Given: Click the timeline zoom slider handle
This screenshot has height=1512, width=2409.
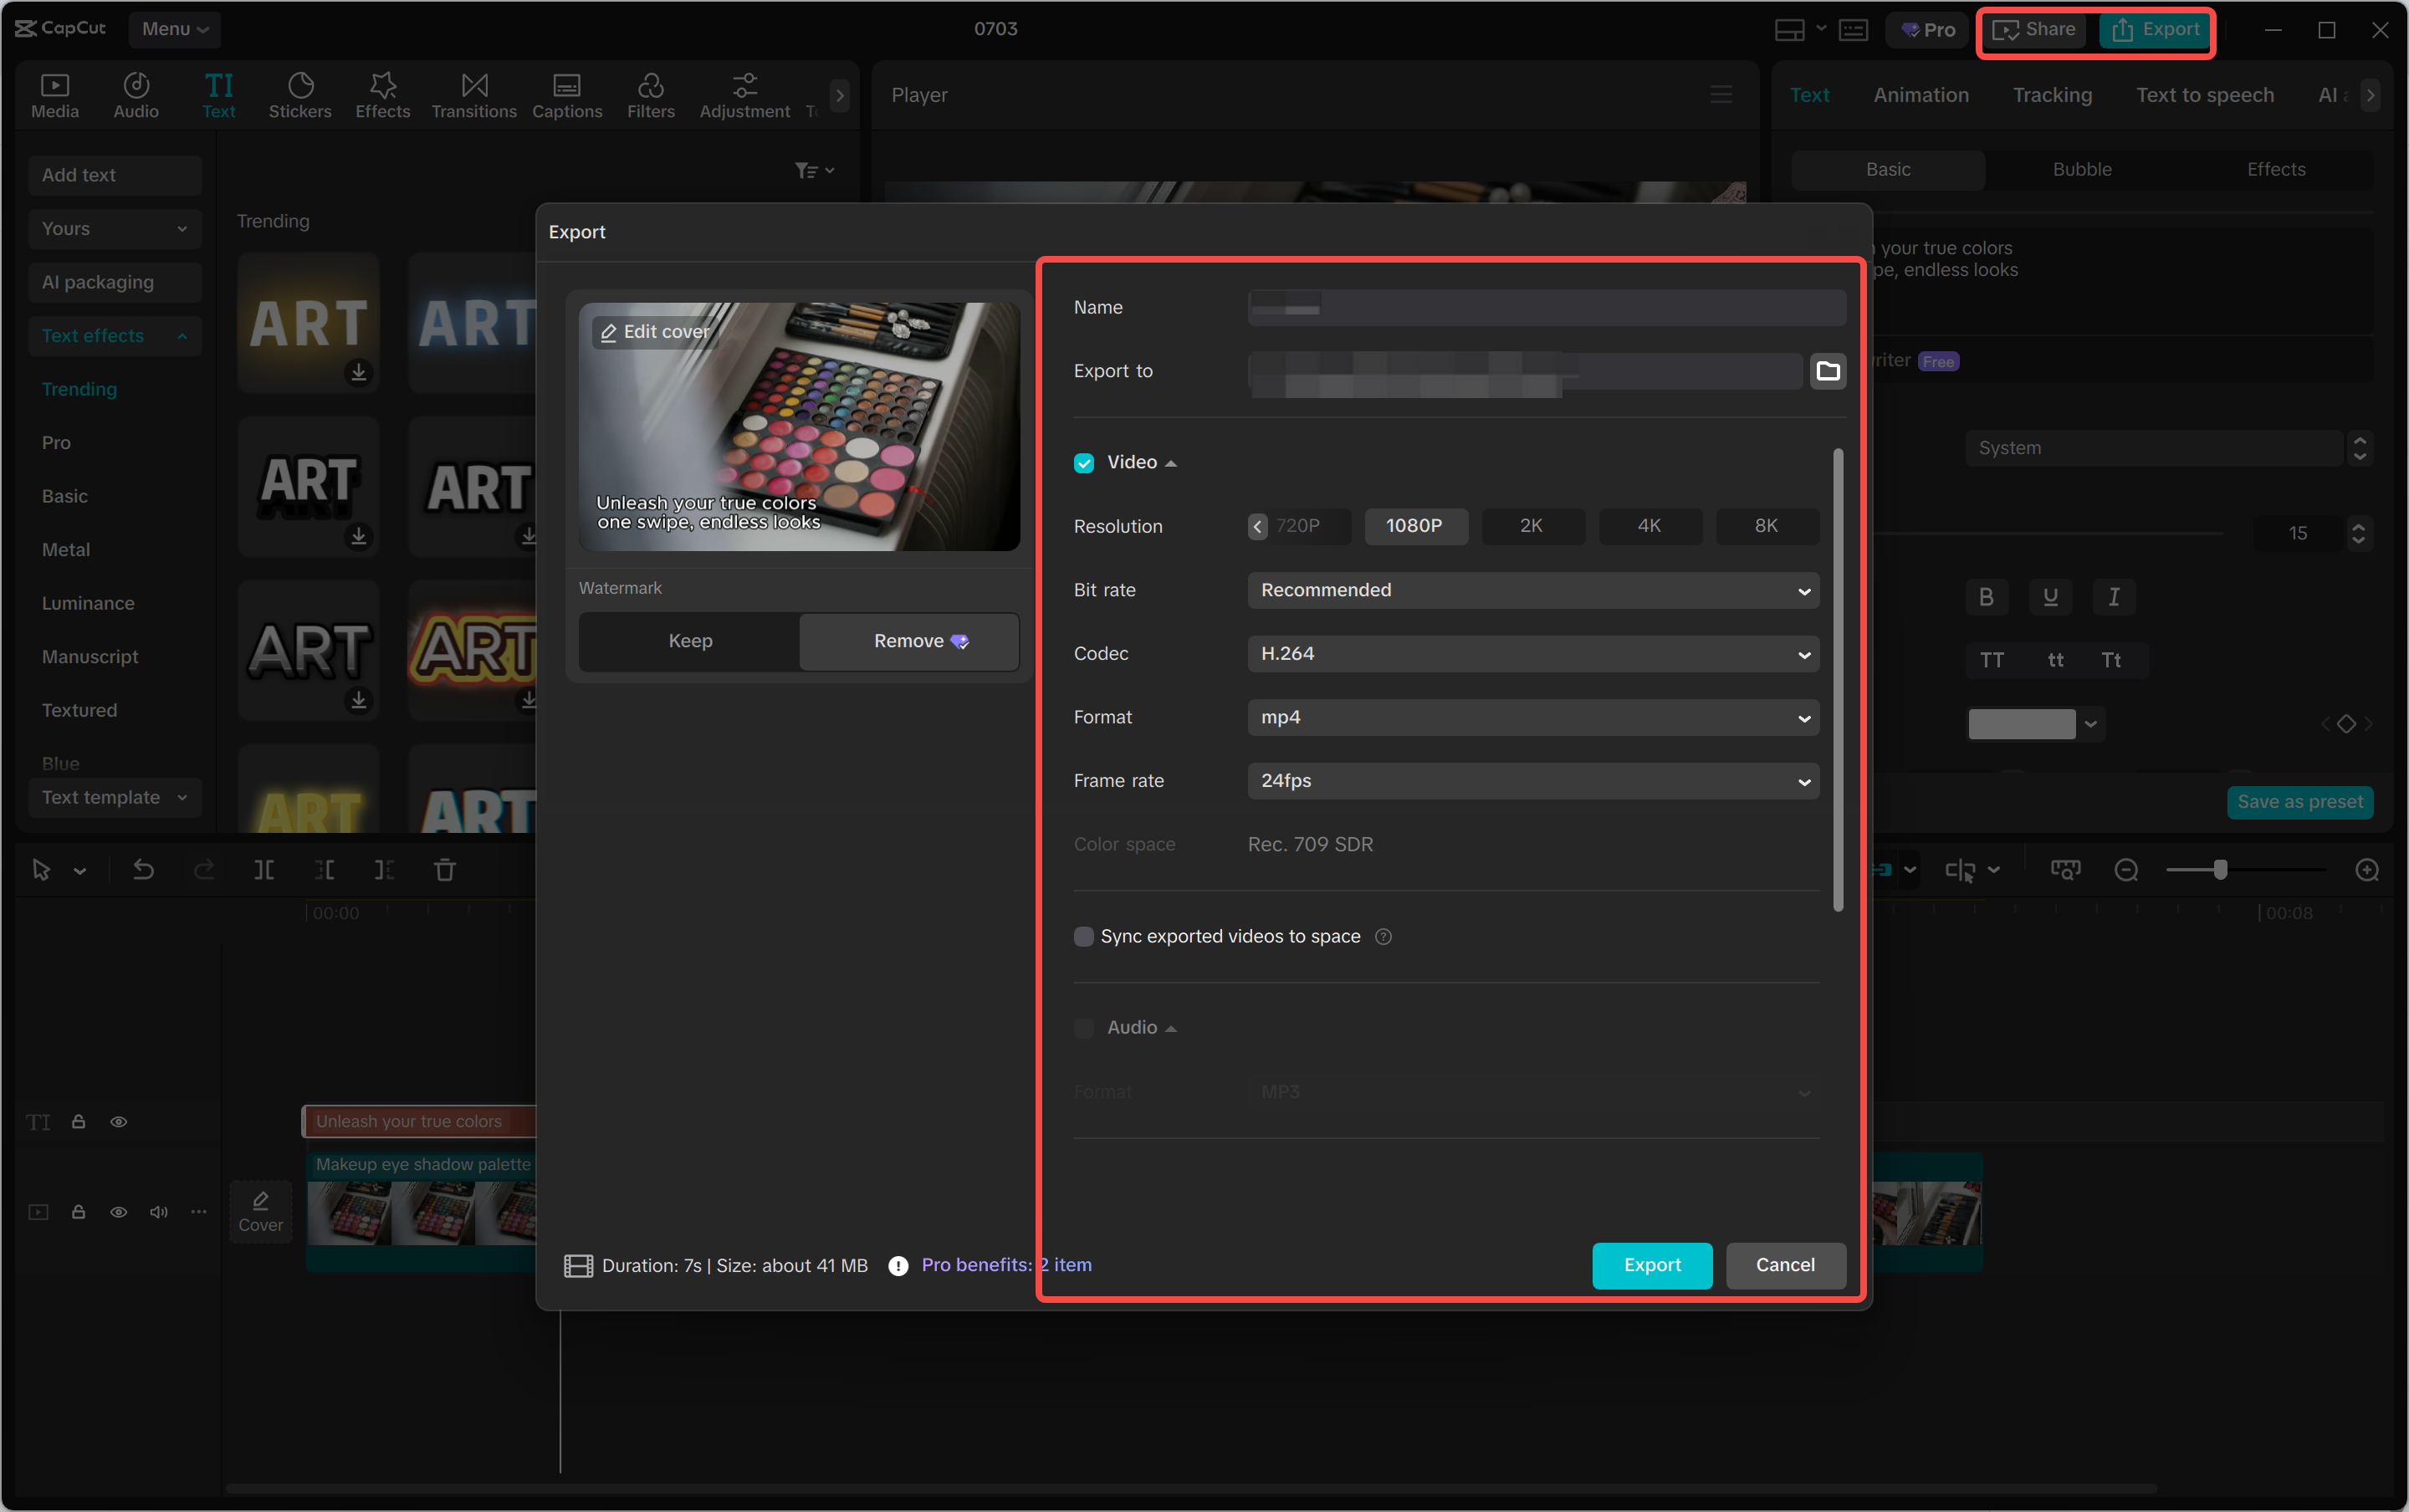Looking at the screenshot, I should [x=2219, y=870].
